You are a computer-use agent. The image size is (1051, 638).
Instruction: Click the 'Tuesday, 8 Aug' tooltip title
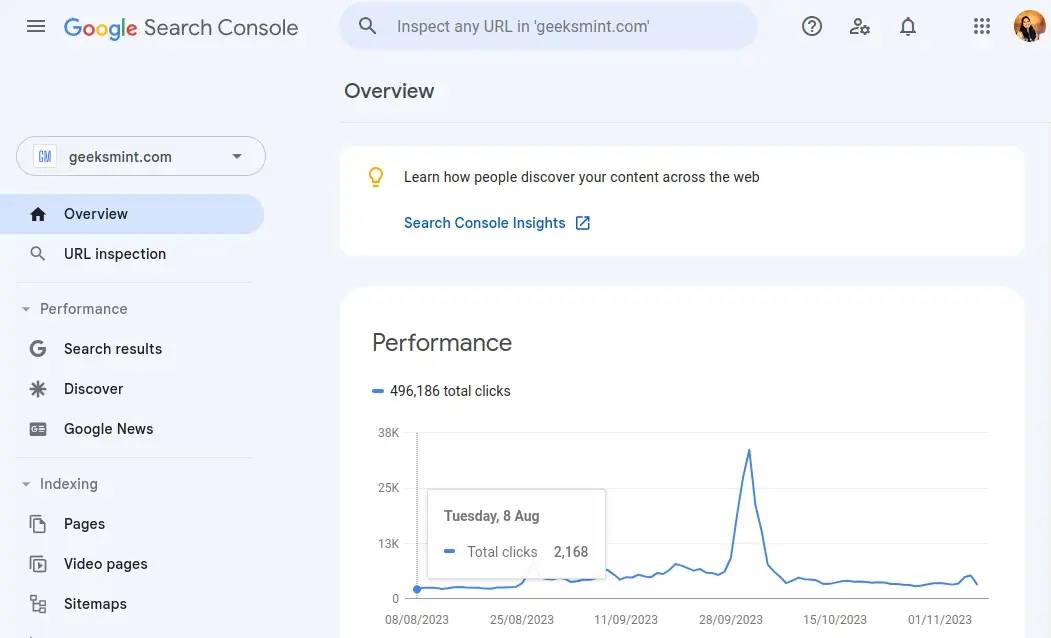pos(491,516)
